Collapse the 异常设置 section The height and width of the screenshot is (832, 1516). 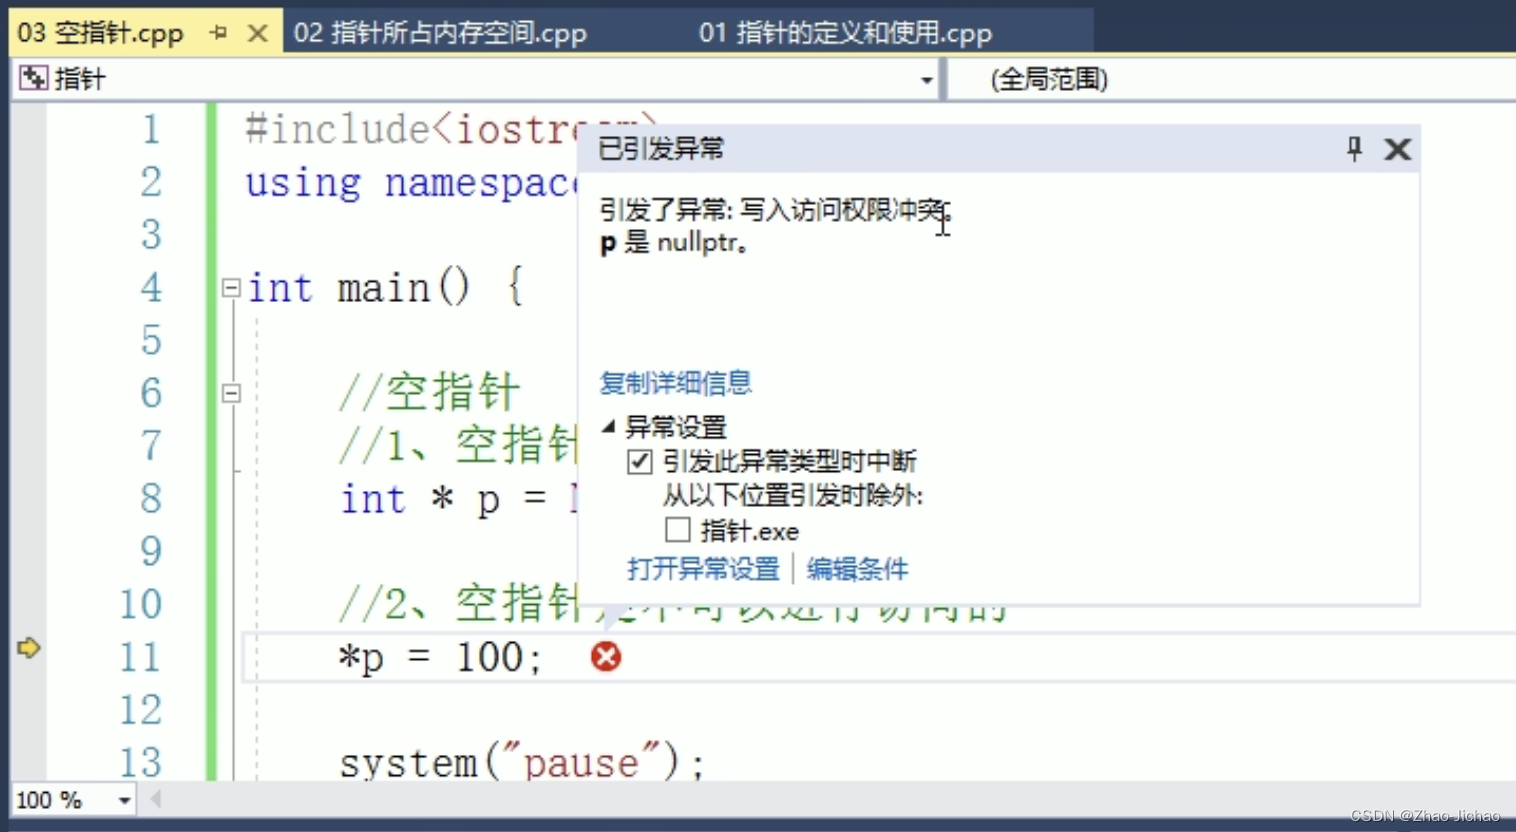(608, 427)
